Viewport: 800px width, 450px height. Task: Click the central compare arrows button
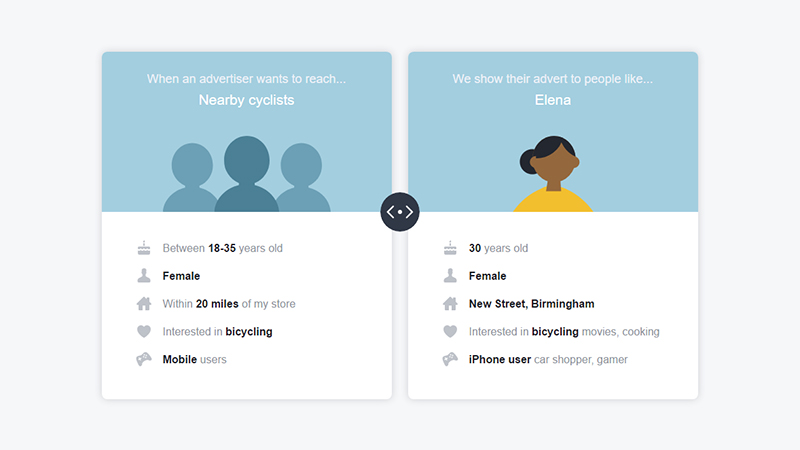pos(399,212)
